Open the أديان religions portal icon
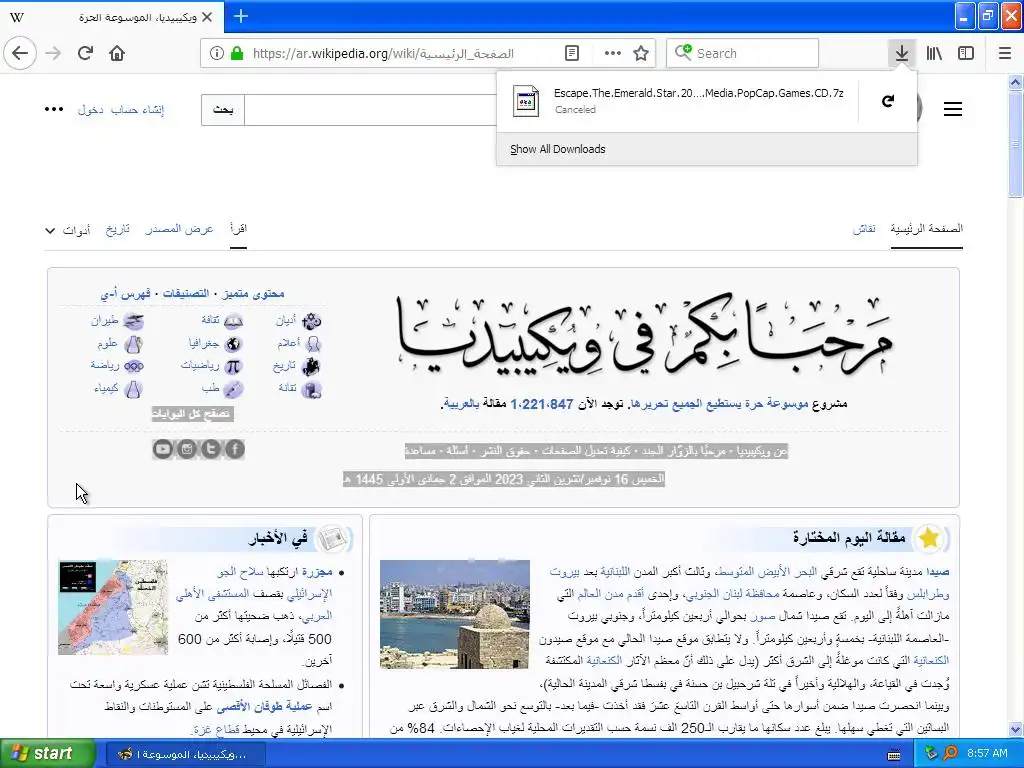 312,321
